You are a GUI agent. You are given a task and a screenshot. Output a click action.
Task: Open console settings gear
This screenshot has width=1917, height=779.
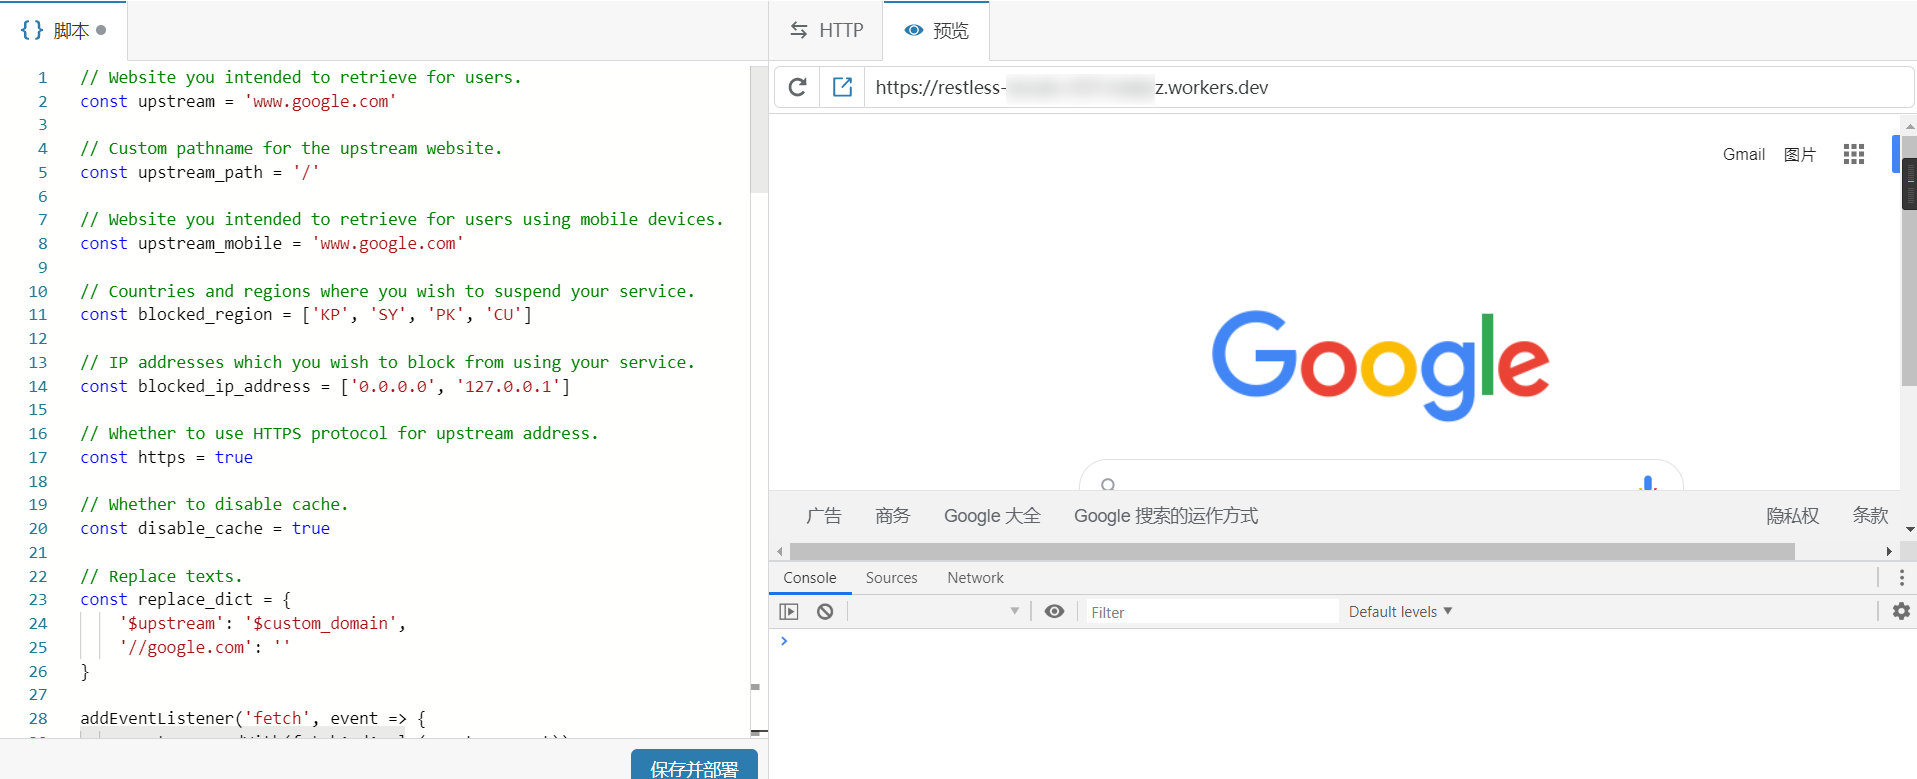coord(1901,611)
